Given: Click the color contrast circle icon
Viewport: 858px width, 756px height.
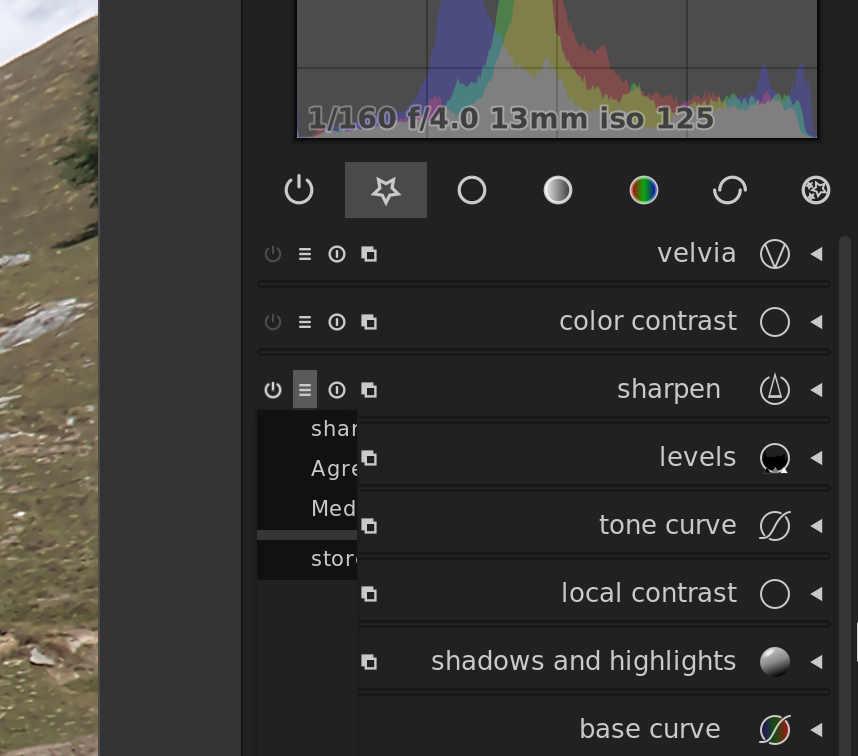Looking at the screenshot, I should (775, 322).
